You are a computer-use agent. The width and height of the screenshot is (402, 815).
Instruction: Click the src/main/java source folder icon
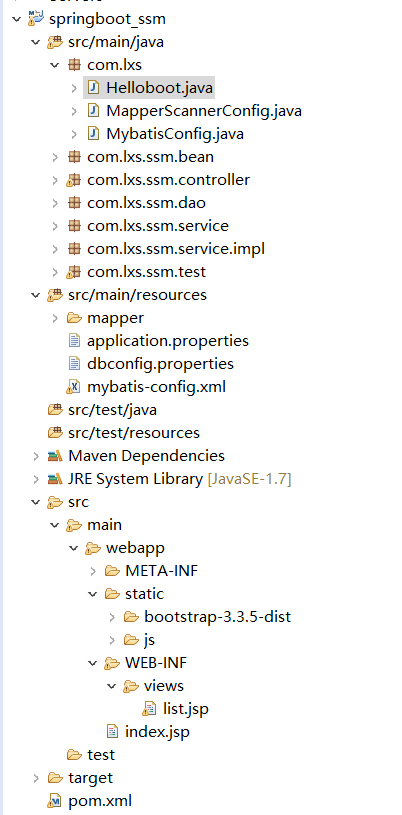(x=55, y=42)
